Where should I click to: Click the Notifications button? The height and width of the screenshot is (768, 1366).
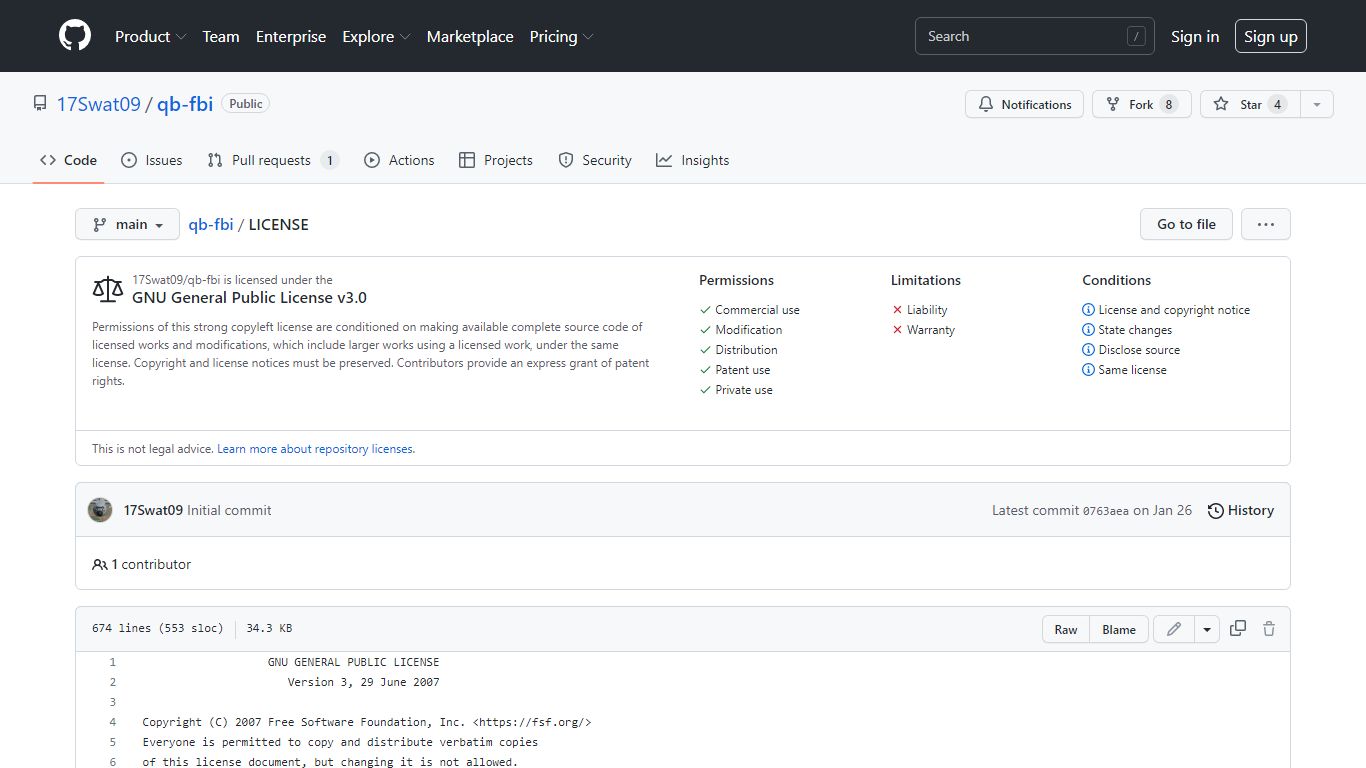pyautogui.click(x=1024, y=104)
